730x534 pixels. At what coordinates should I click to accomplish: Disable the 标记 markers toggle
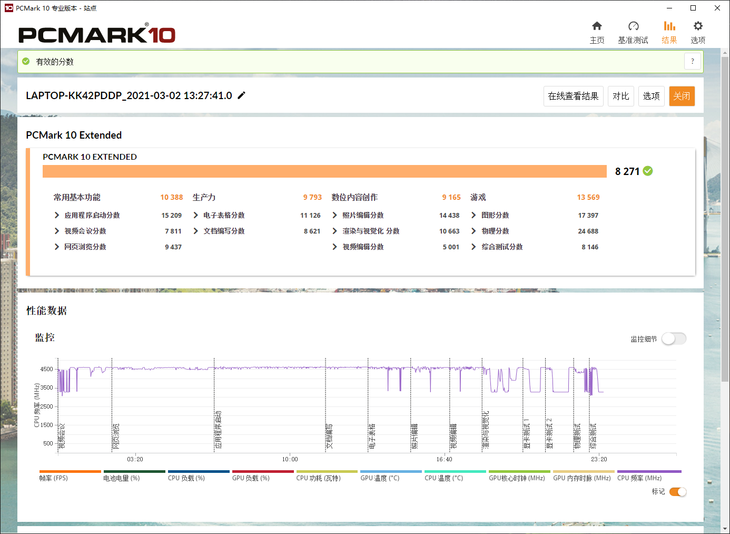point(677,492)
